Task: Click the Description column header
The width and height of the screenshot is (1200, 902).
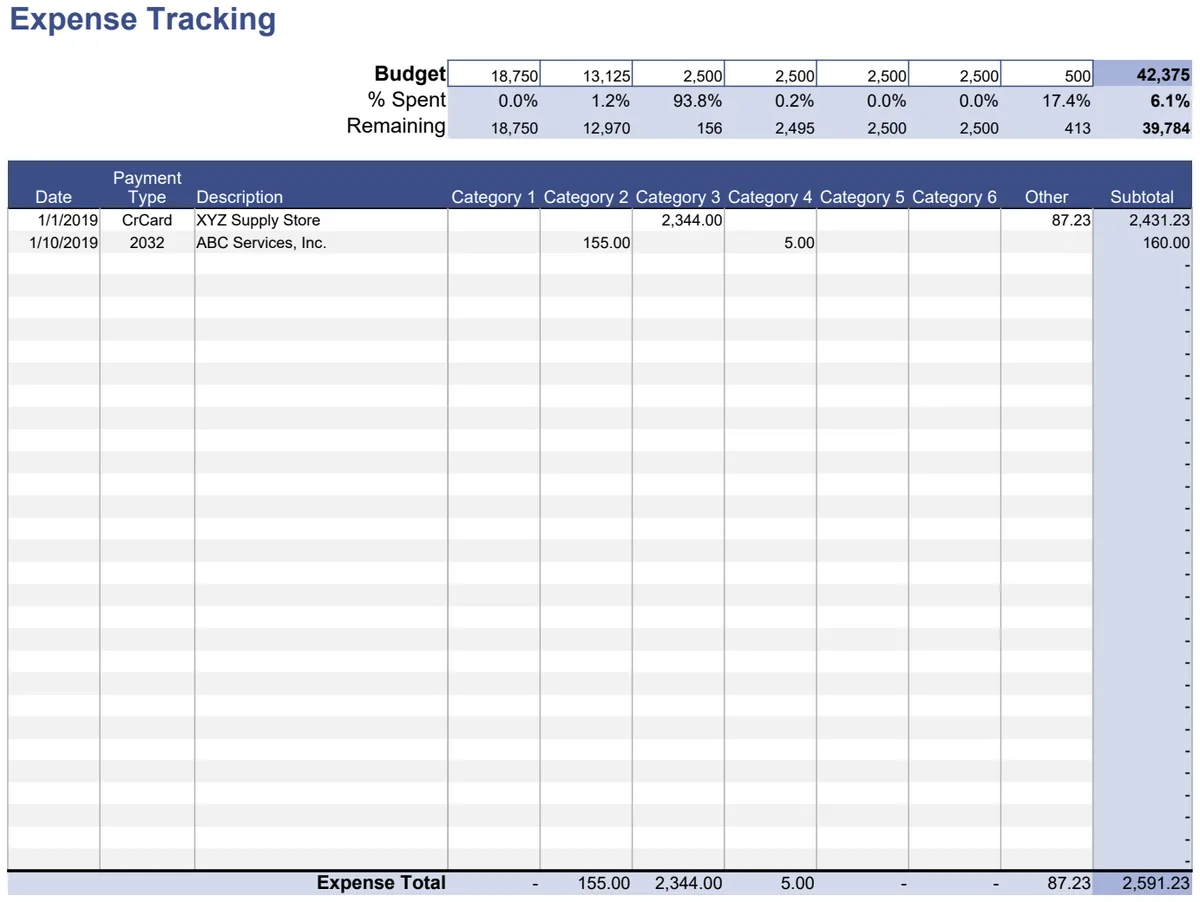Action: coord(240,197)
